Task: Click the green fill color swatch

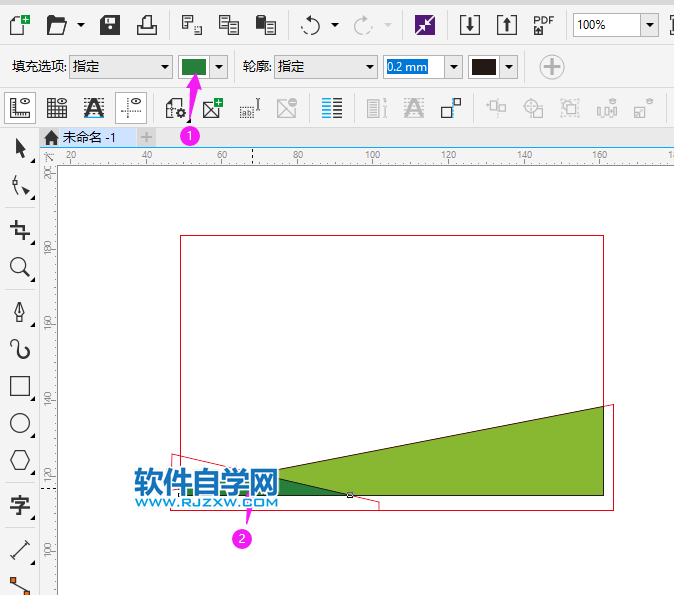Action: tap(193, 67)
